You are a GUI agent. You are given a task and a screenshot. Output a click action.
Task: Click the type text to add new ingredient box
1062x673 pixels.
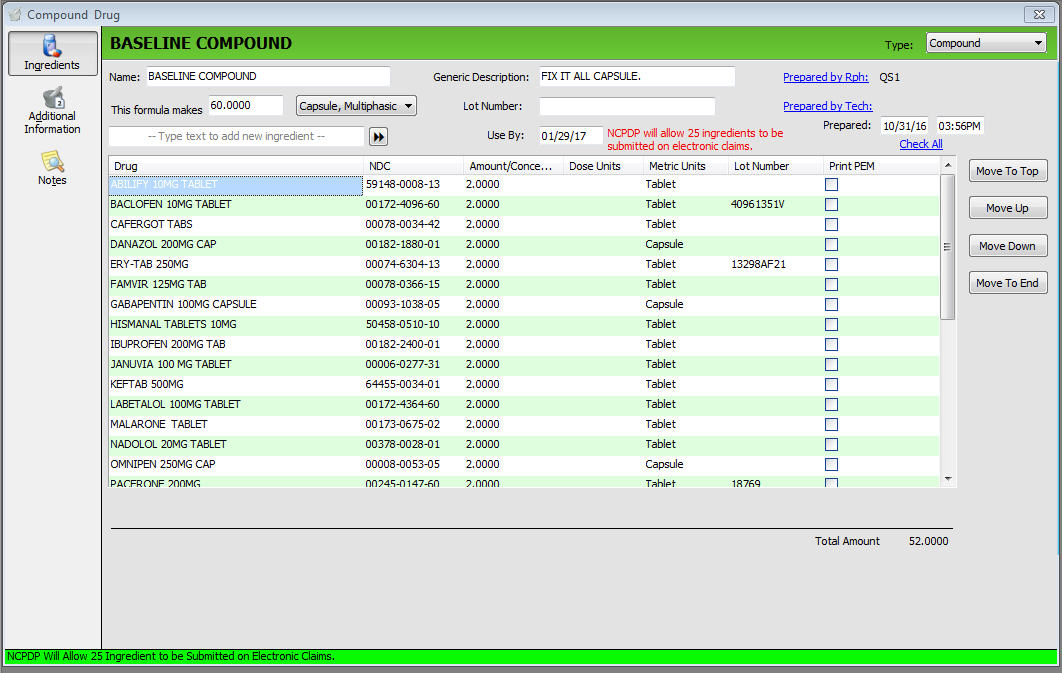click(236, 136)
